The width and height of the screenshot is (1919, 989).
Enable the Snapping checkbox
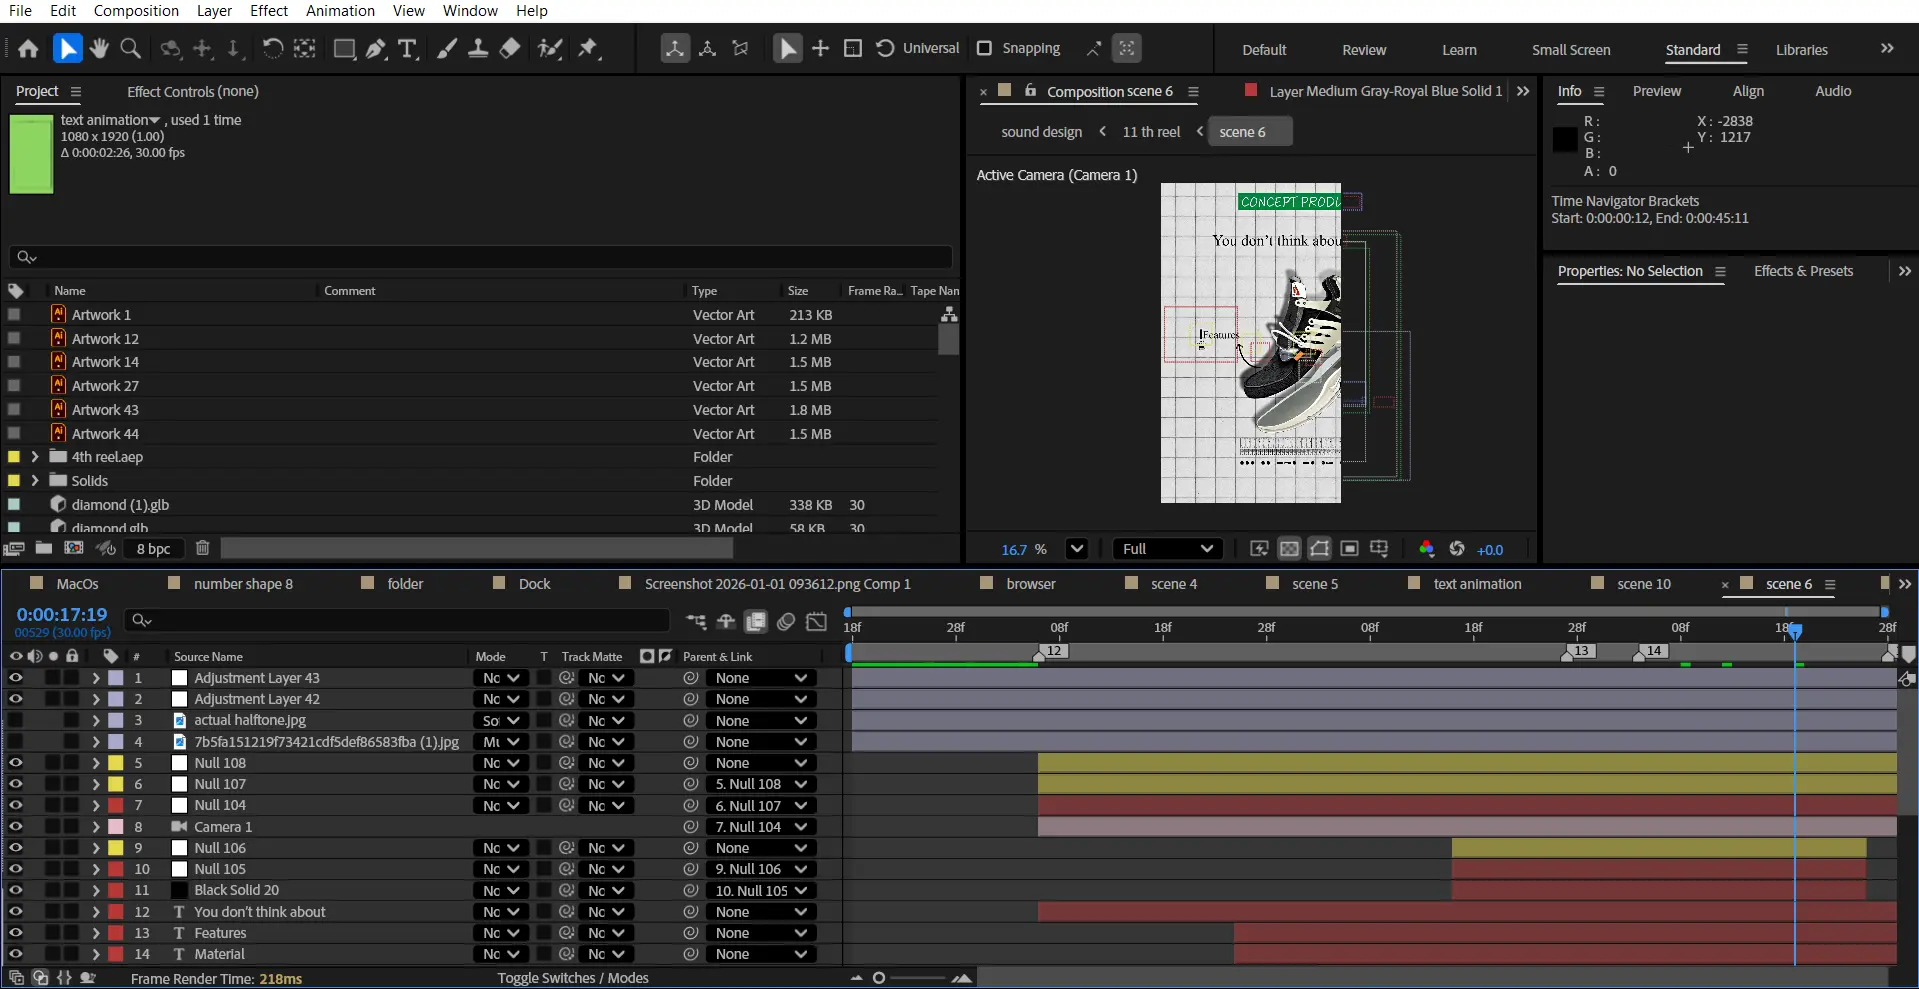984,48
